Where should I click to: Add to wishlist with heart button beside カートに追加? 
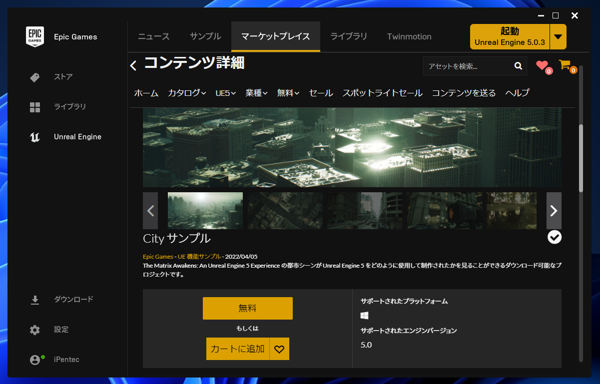pos(279,349)
